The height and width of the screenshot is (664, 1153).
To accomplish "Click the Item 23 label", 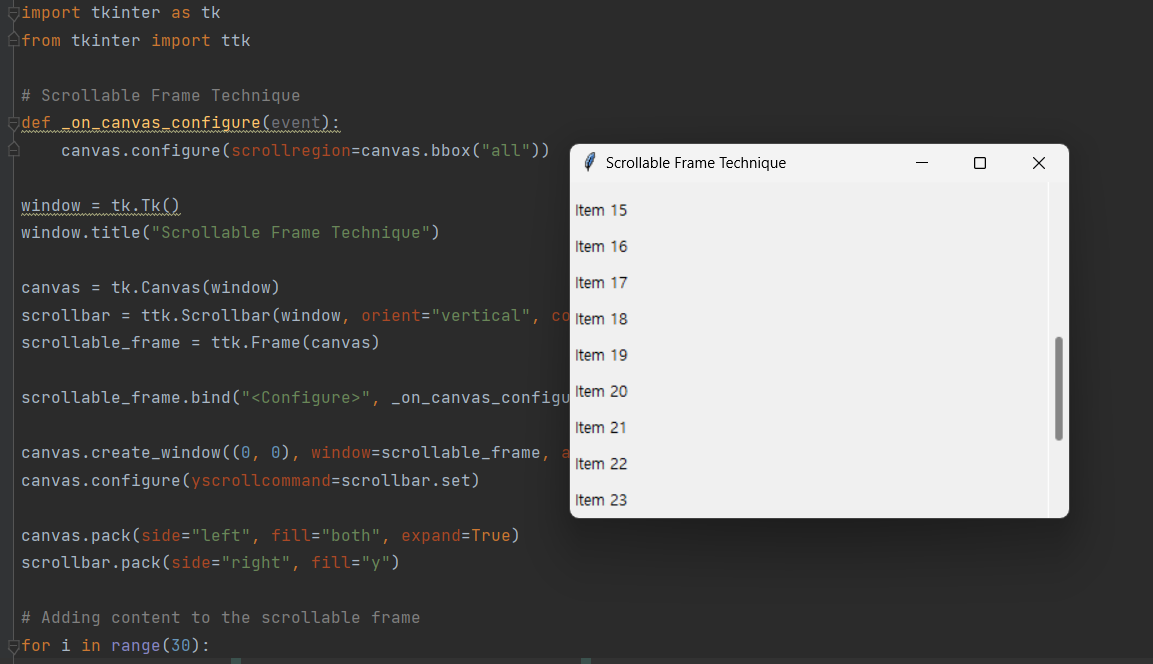I will click(601, 500).
